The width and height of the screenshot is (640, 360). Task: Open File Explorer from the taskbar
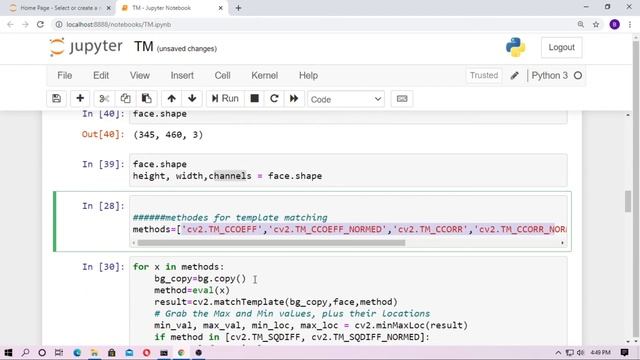94,353
